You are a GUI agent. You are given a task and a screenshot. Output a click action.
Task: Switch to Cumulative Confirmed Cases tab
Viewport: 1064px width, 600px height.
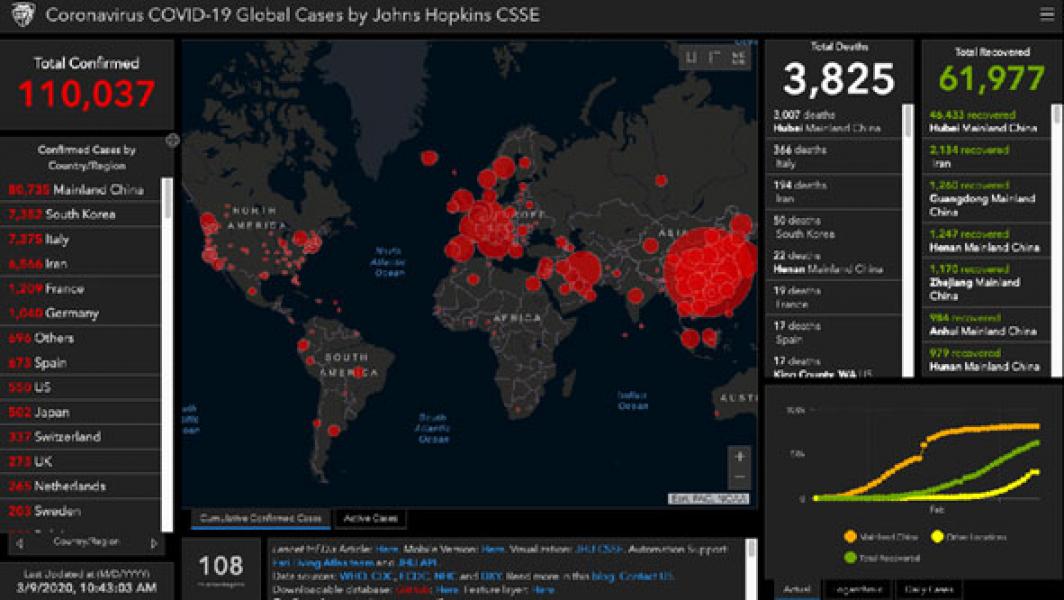pyautogui.click(x=259, y=518)
